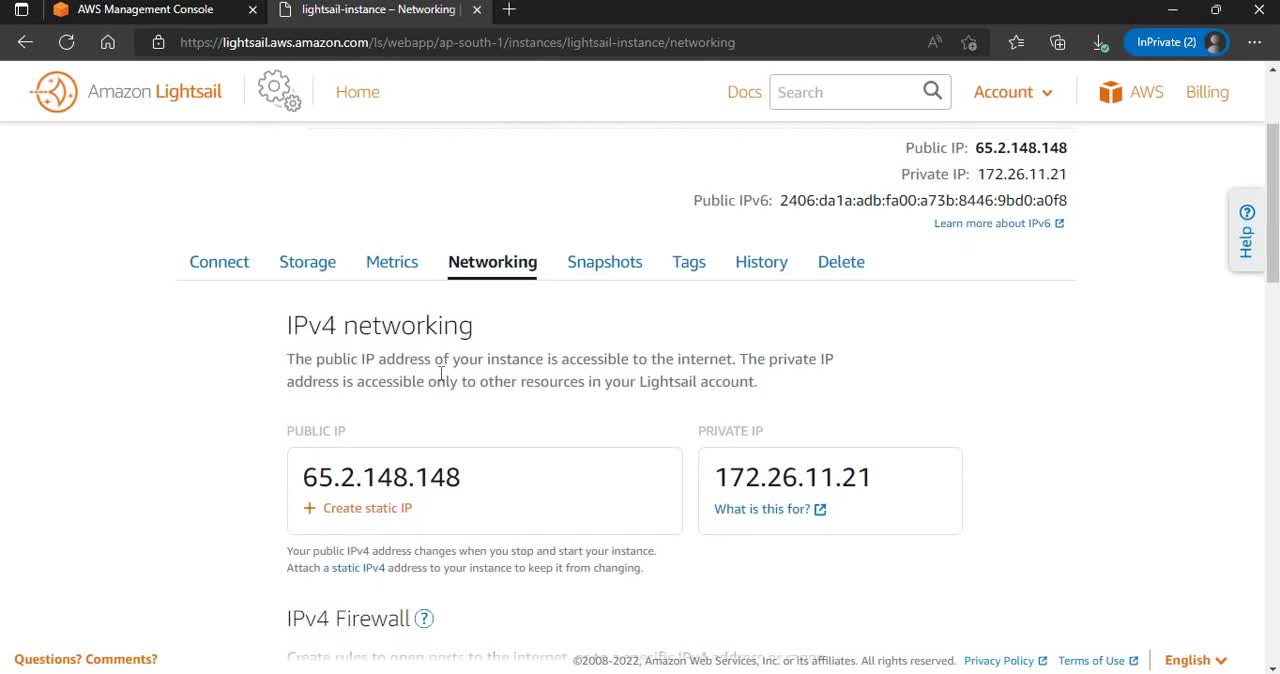The image size is (1280, 674).
Task: Open the tab actions menu icon
Action: tap(21, 10)
